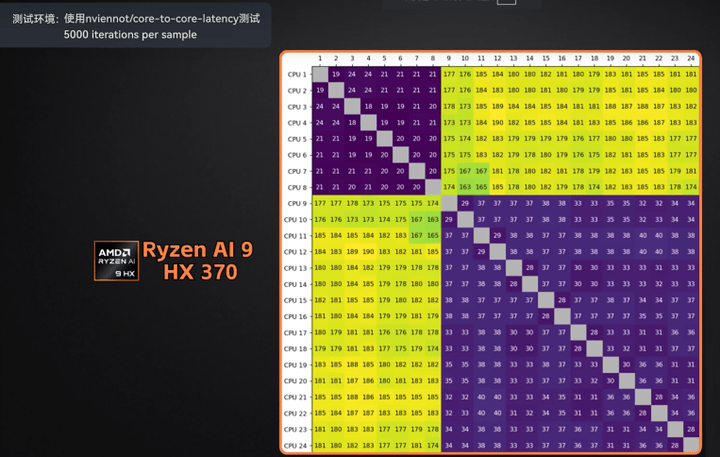The height and width of the screenshot is (457, 720).
Task: Select the 'CPU 1' row label
Action: coord(297,74)
